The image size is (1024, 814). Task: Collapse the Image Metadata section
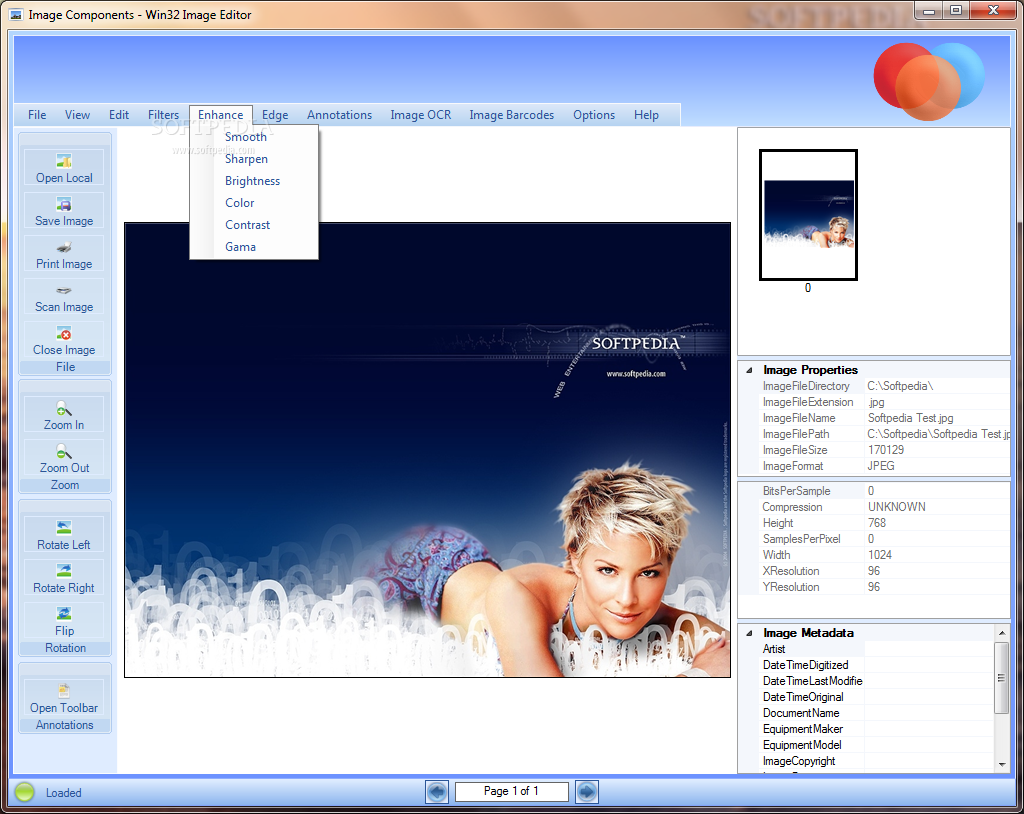click(x=749, y=633)
